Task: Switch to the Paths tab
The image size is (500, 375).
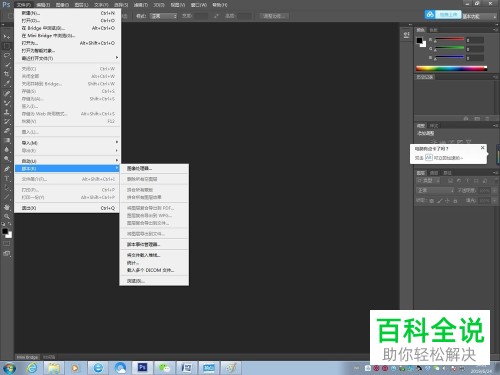Action: click(447, 173)
